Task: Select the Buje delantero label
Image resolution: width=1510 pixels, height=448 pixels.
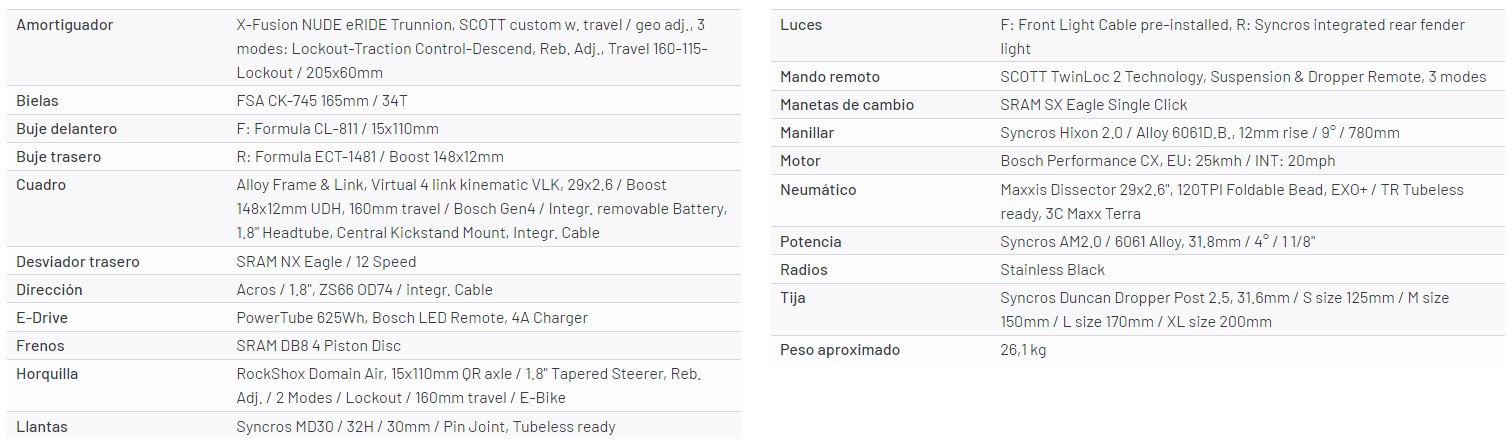Action: pos(67,129)
